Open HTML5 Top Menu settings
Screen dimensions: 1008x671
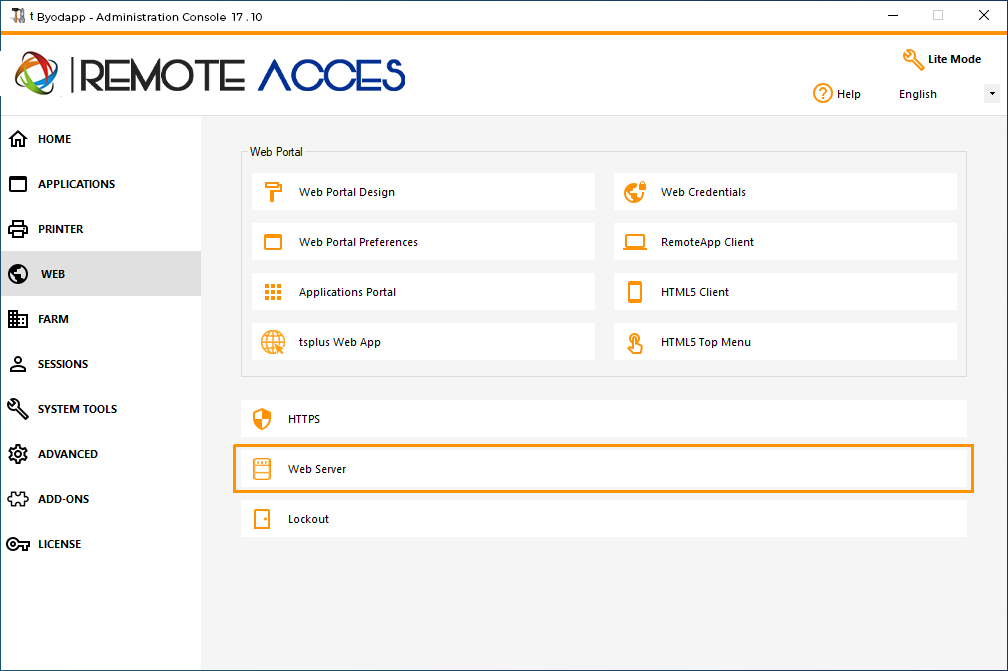click(785, 342)
